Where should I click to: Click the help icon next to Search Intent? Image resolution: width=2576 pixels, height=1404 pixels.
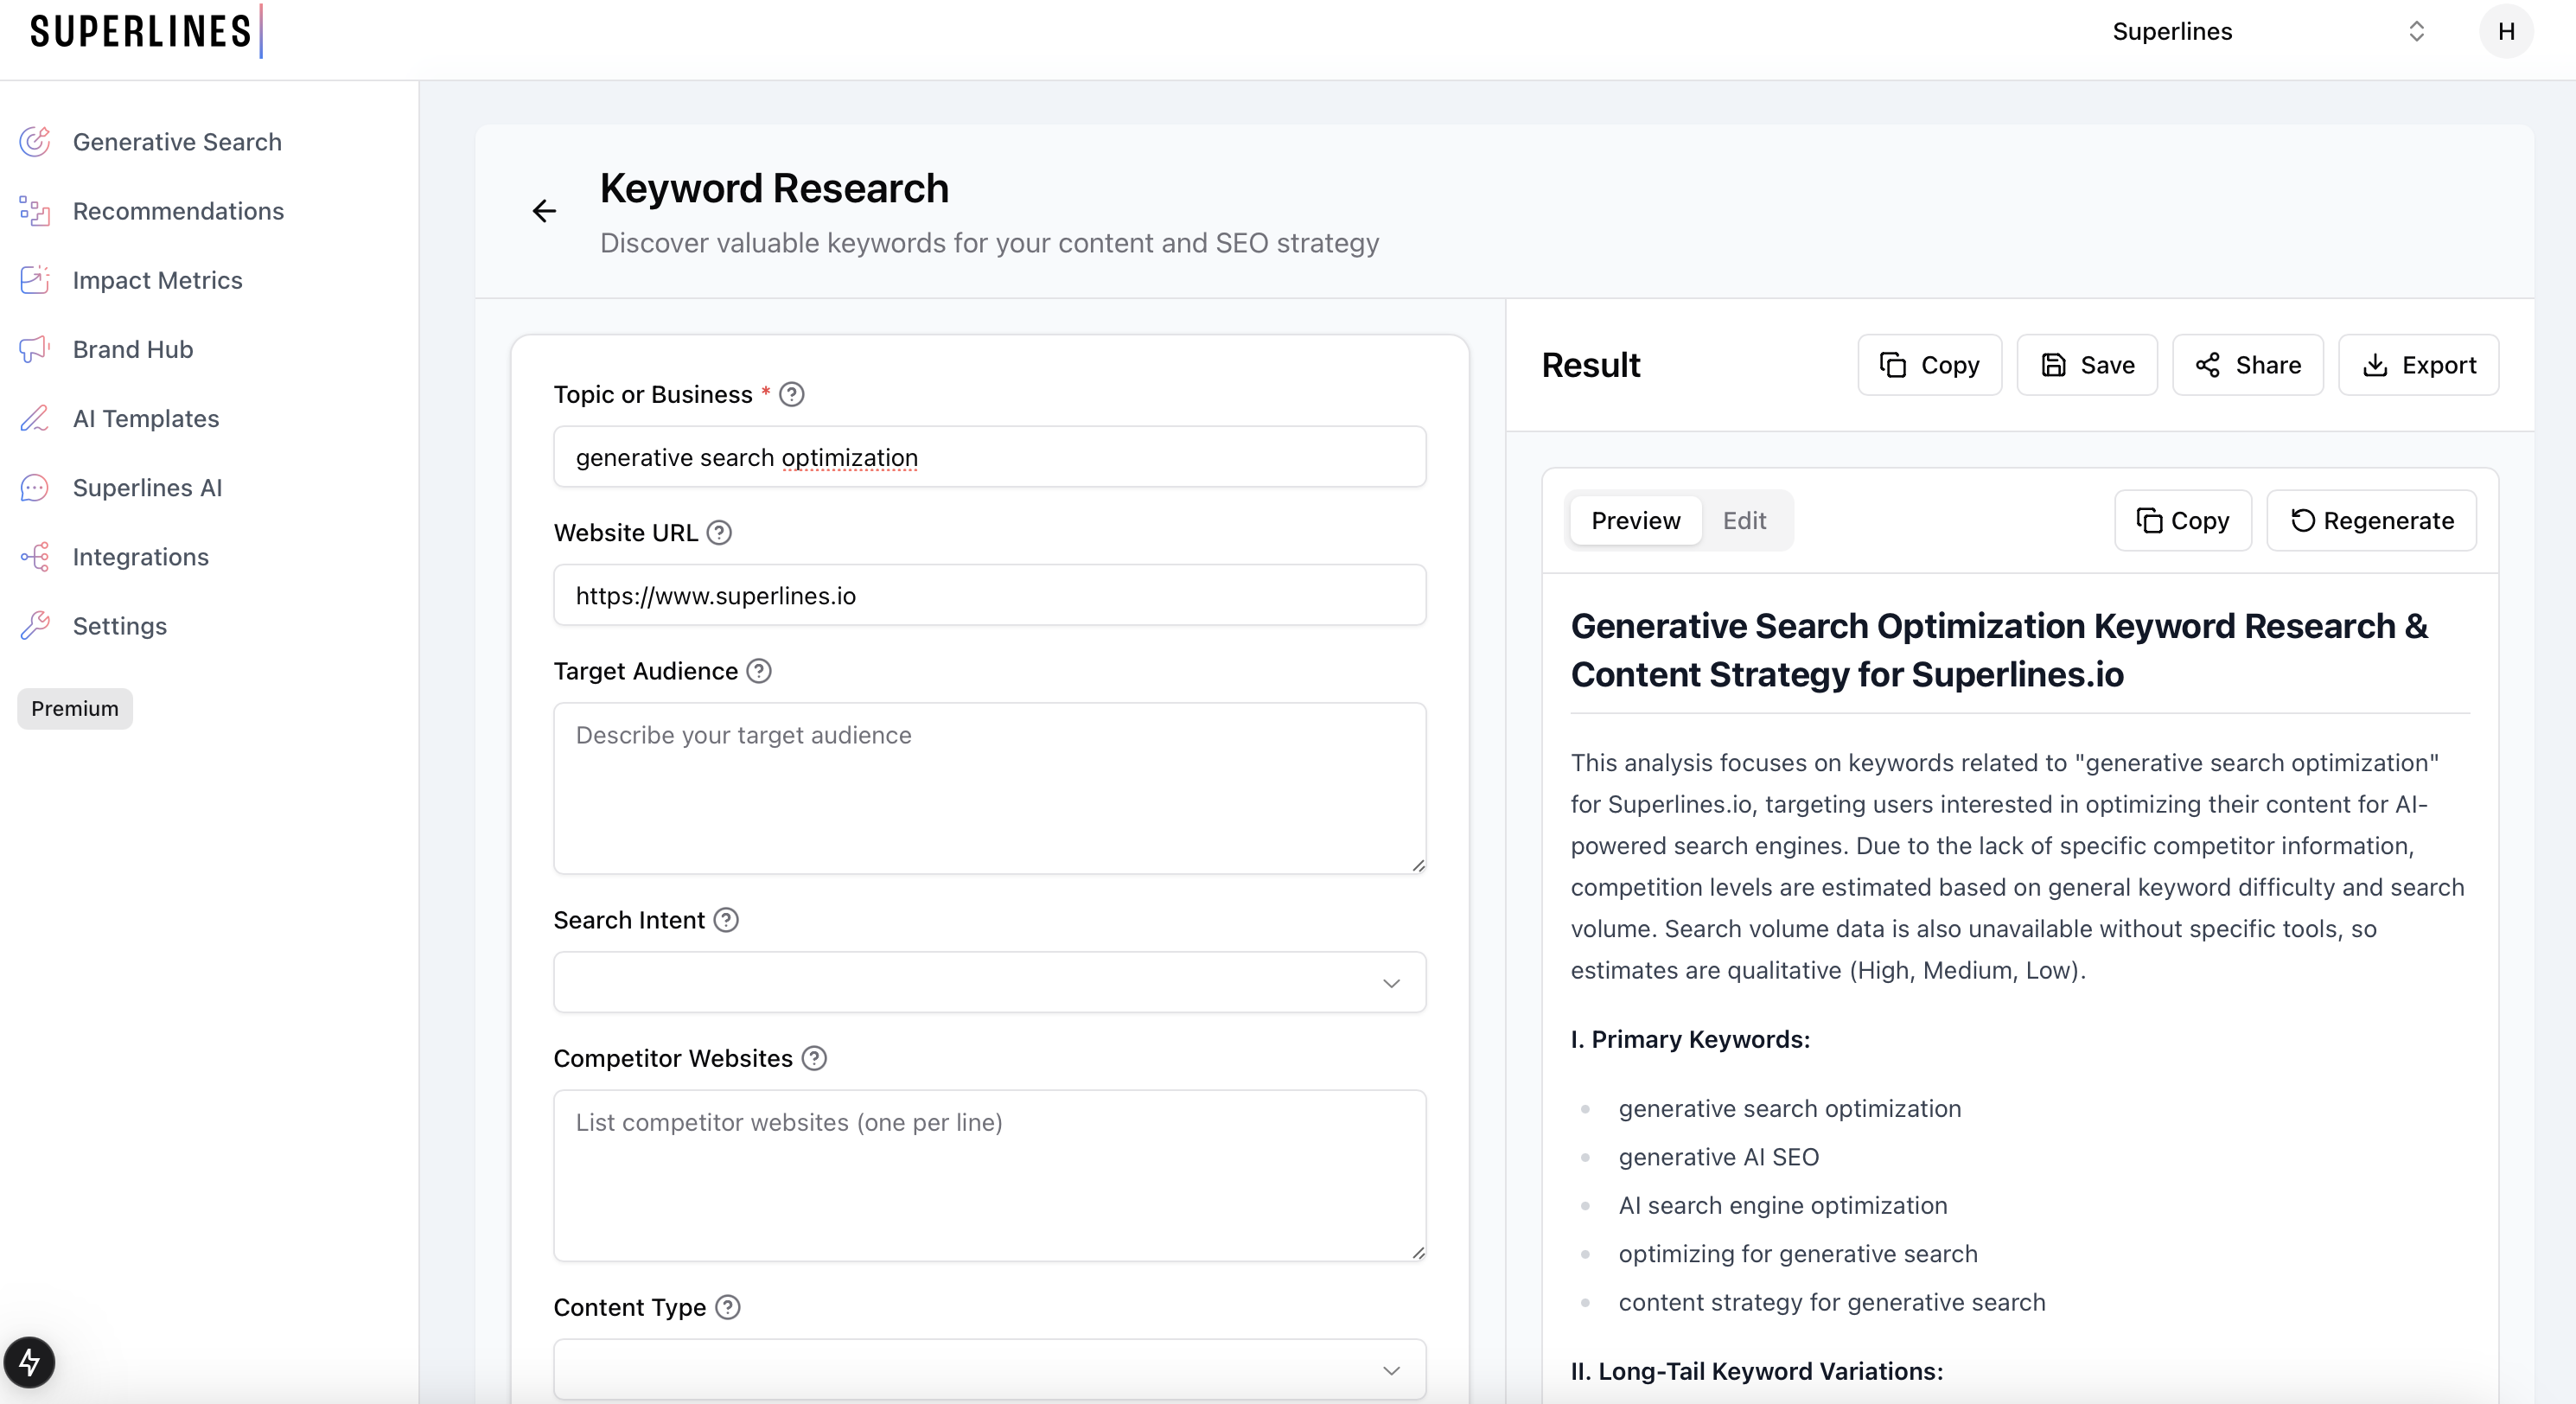(x=726, y=920)
